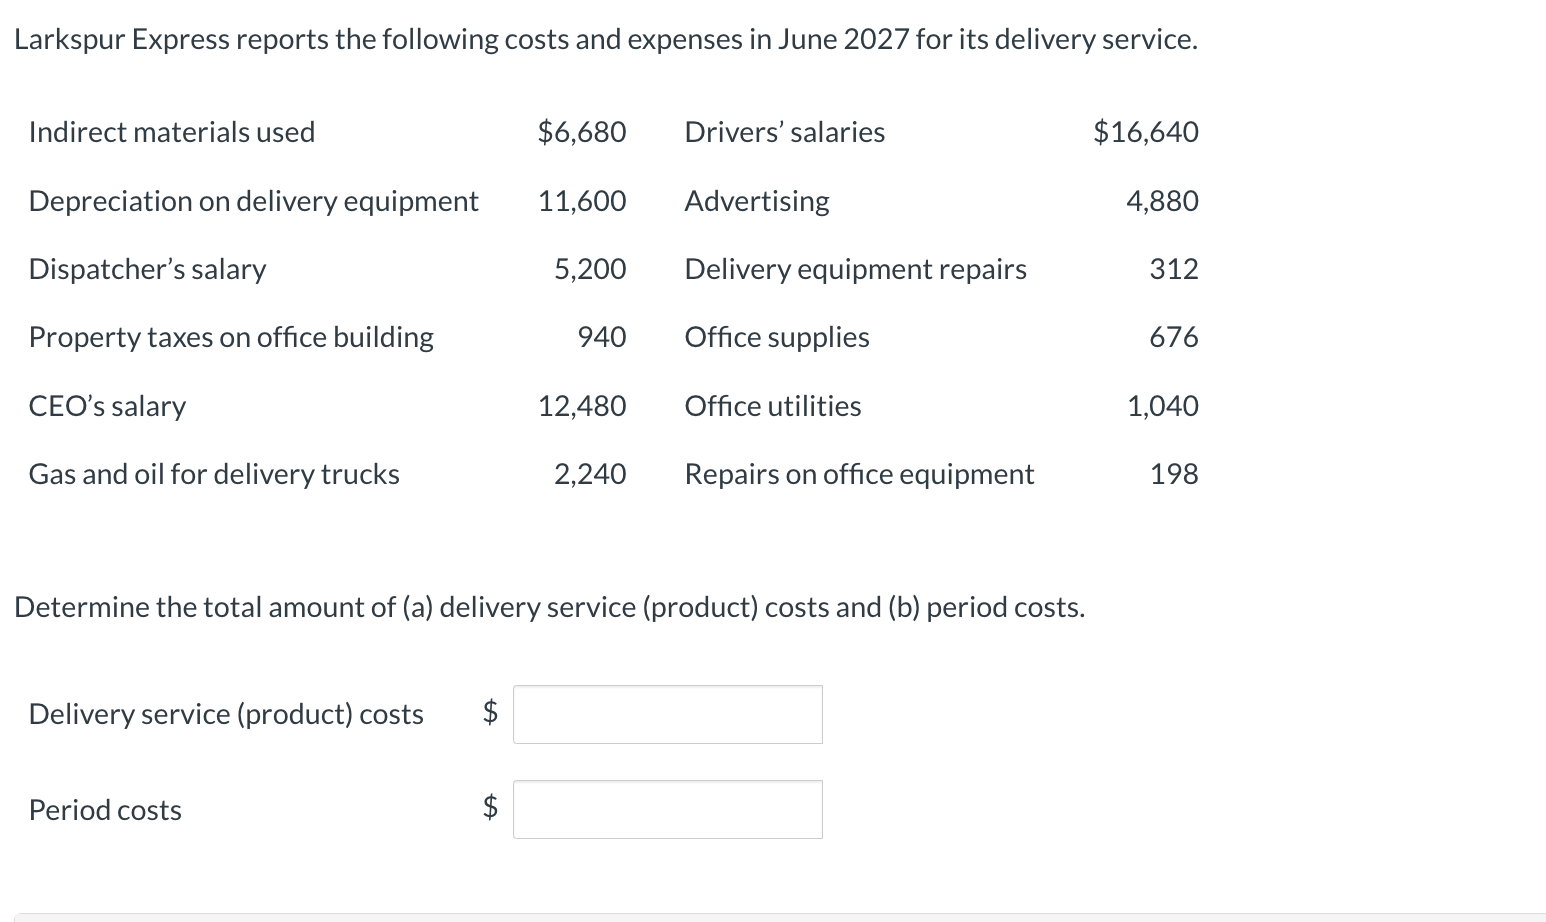Click the Period costs input field
Screen dimensions: 1546x922
tap(666, 808)
